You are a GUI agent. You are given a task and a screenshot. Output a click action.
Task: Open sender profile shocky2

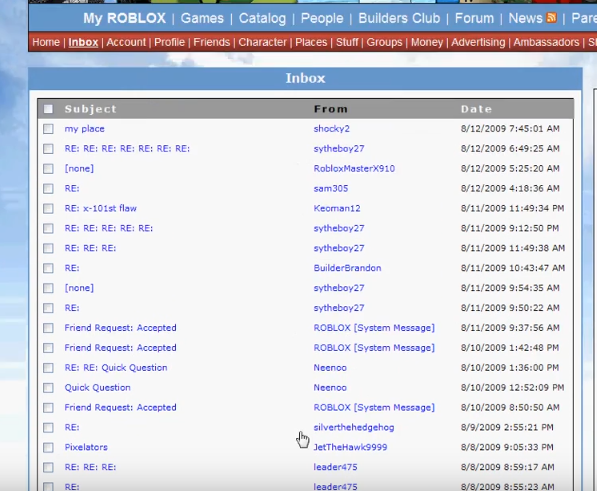point(332,129)
